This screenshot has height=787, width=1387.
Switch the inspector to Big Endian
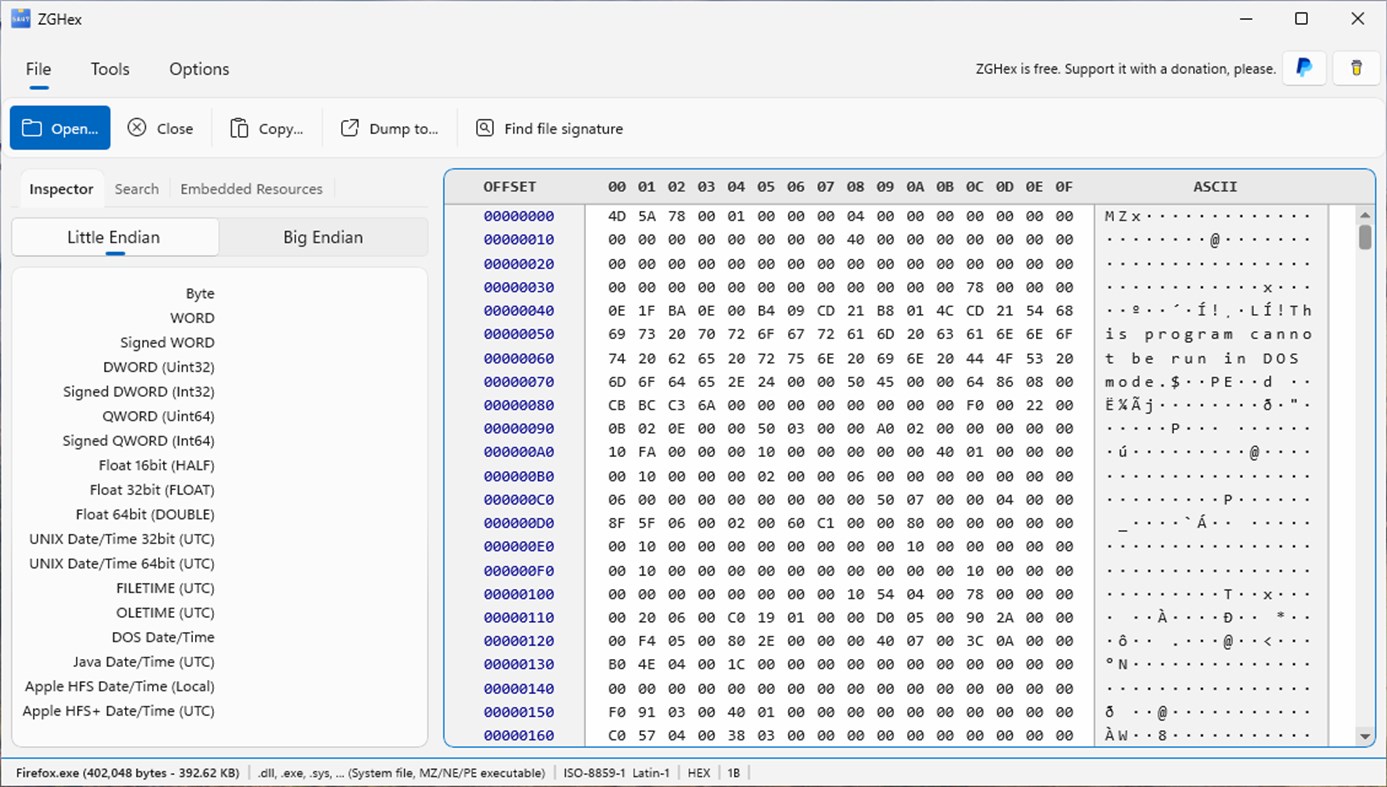click(x=323, y=237)
